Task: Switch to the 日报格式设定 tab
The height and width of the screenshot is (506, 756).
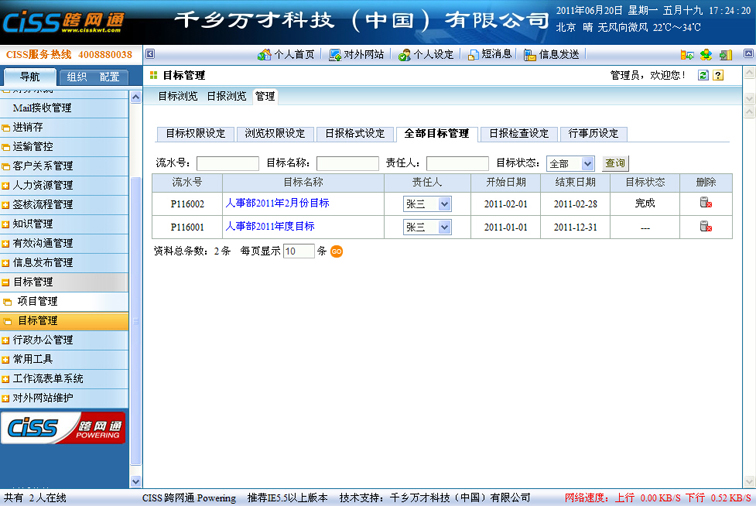Action: tap(355, 133)
